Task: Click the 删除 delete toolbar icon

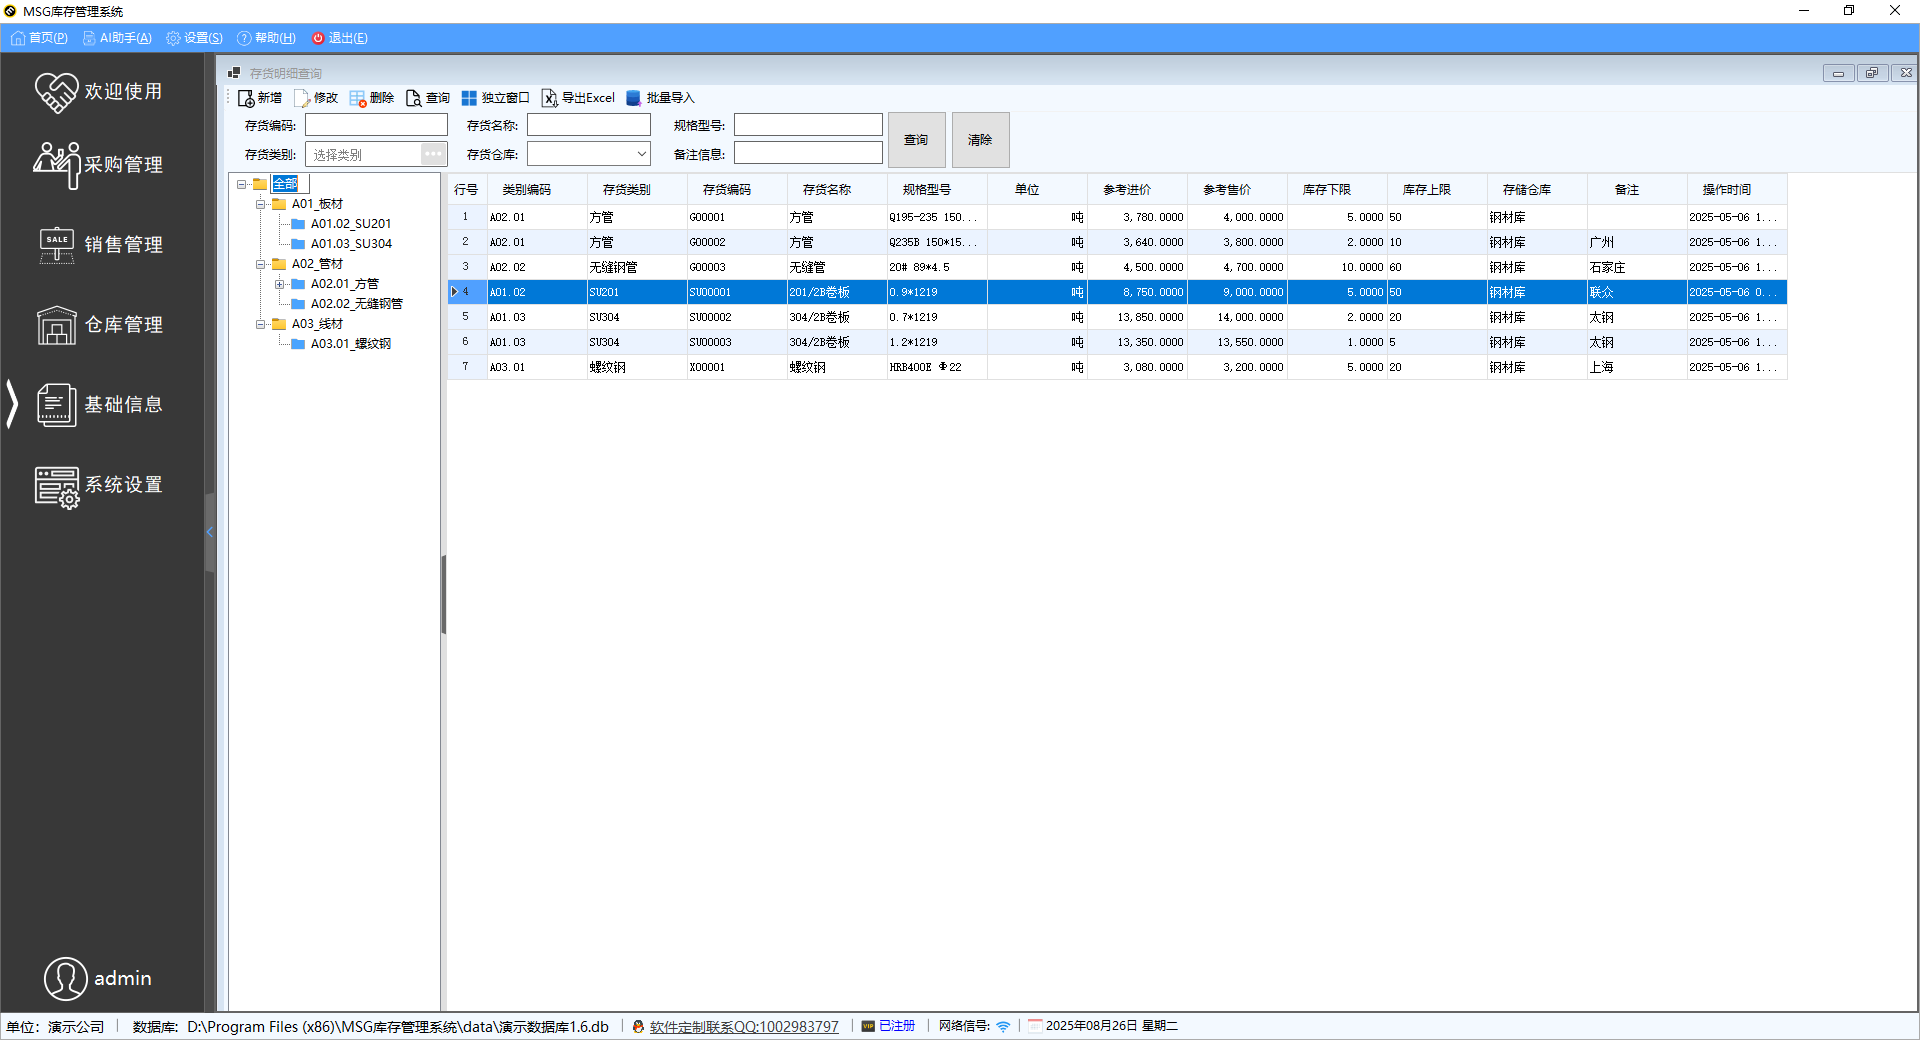Action: click(x=358, y=98)
